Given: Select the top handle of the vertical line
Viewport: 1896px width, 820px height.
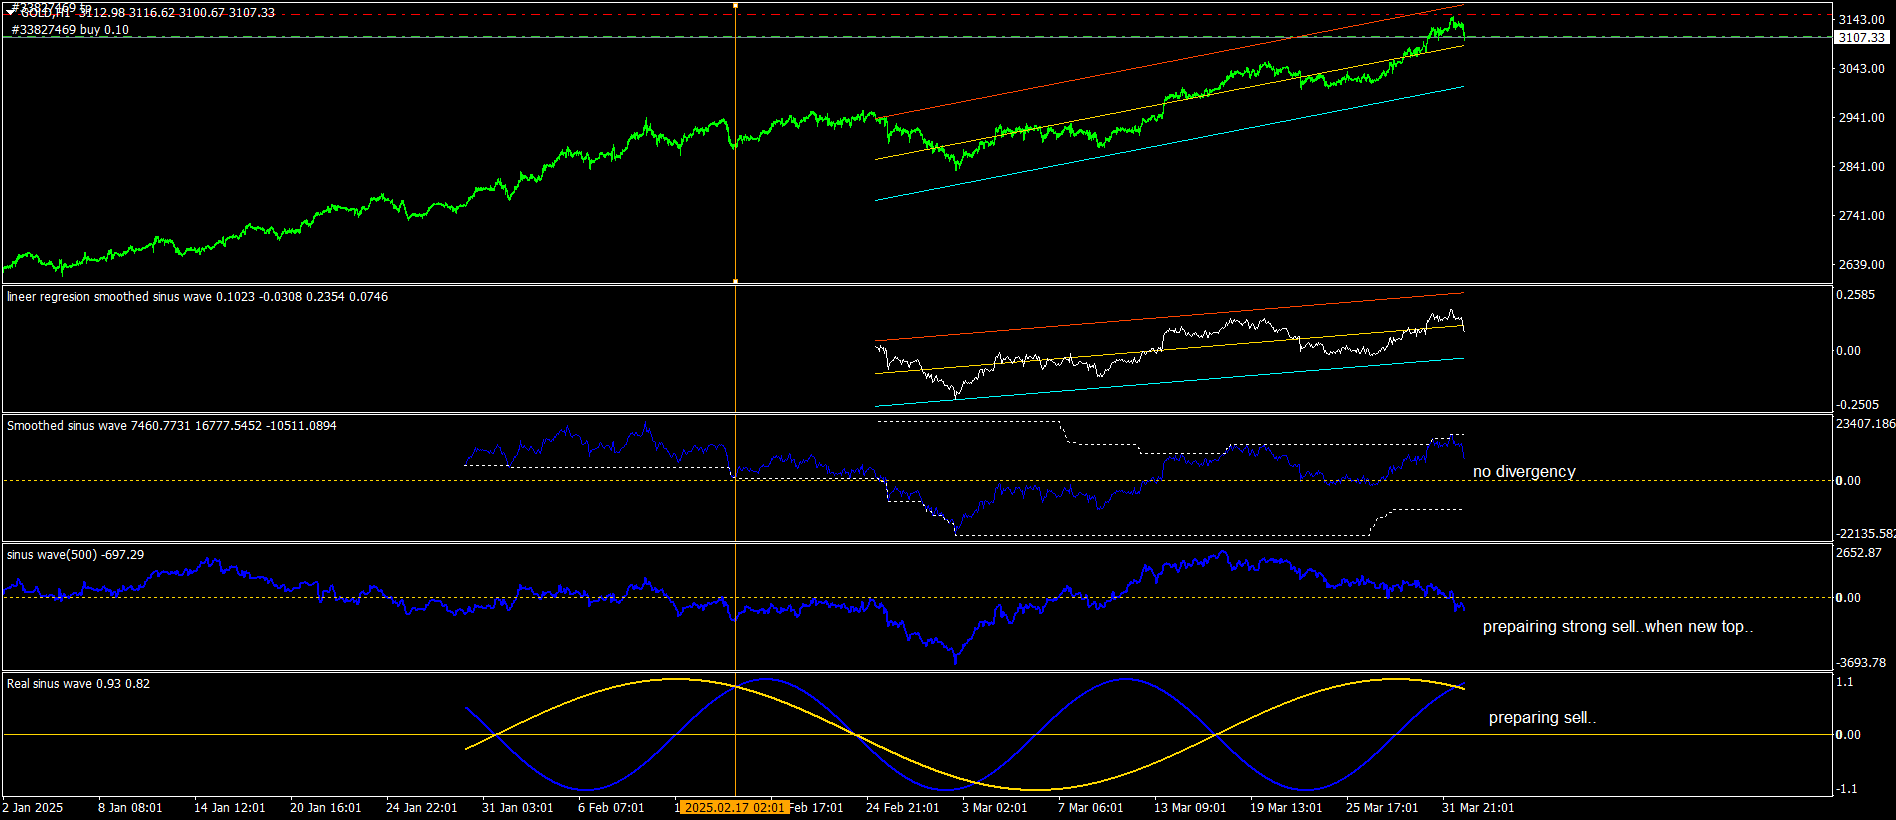Looking at the screenshot, I should click(736, 5).
